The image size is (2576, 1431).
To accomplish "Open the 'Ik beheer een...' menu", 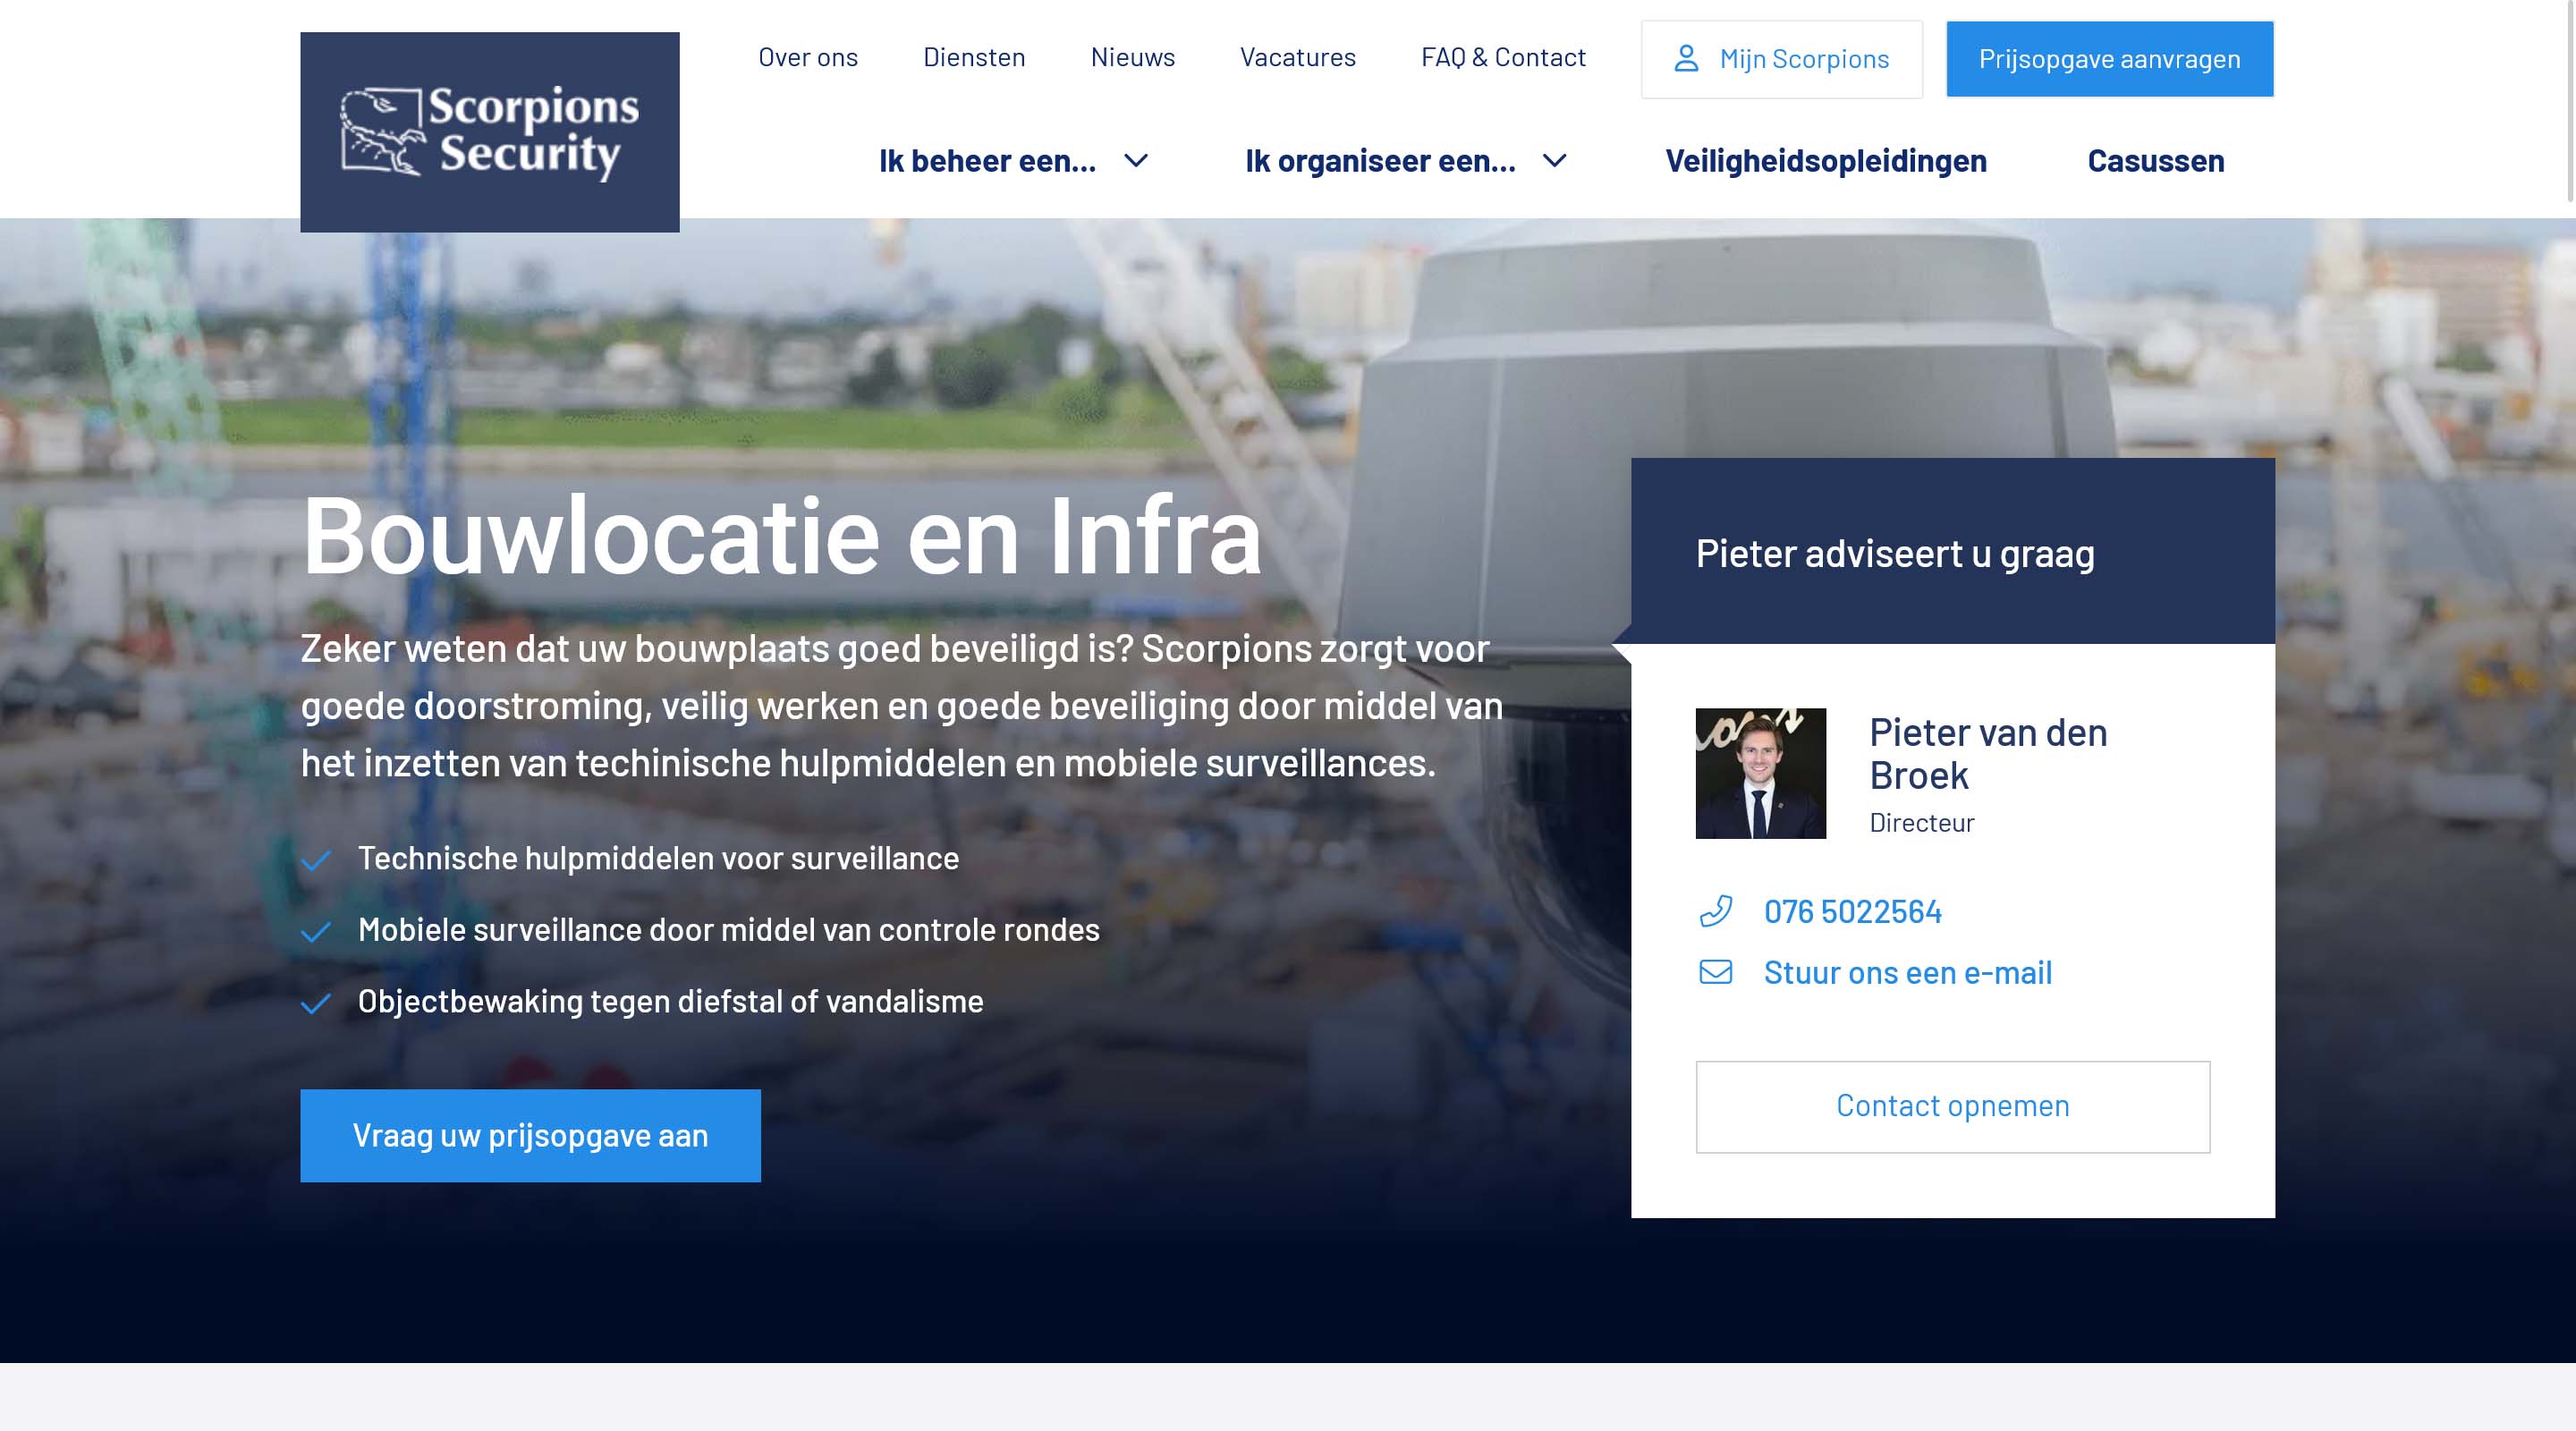I will (987, 161).
